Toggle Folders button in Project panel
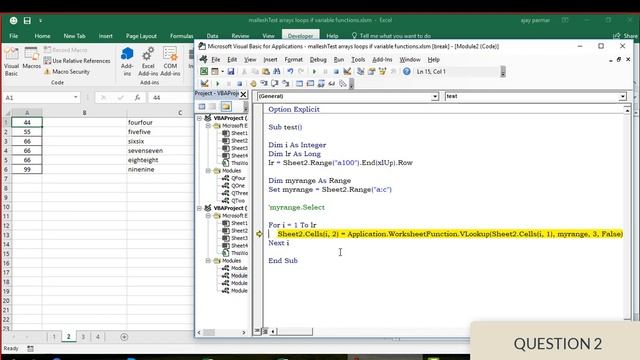Viewport: 640px width, 360px height. click(226, 107)
